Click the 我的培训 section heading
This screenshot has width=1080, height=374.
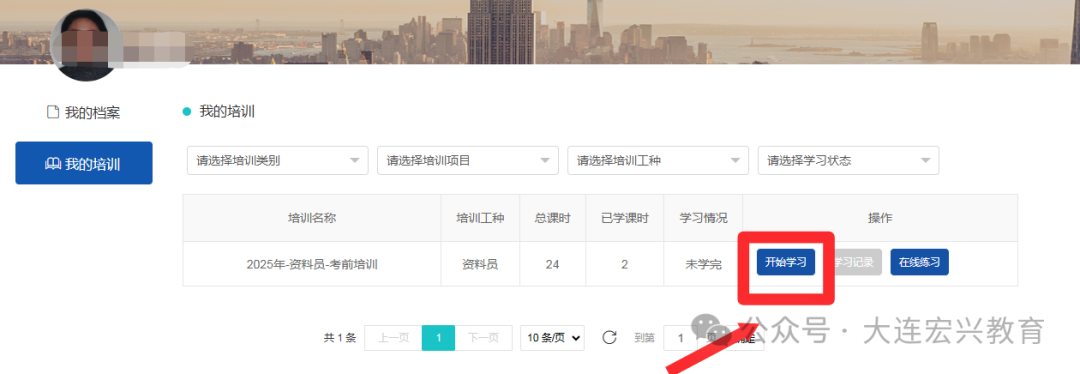227,112
